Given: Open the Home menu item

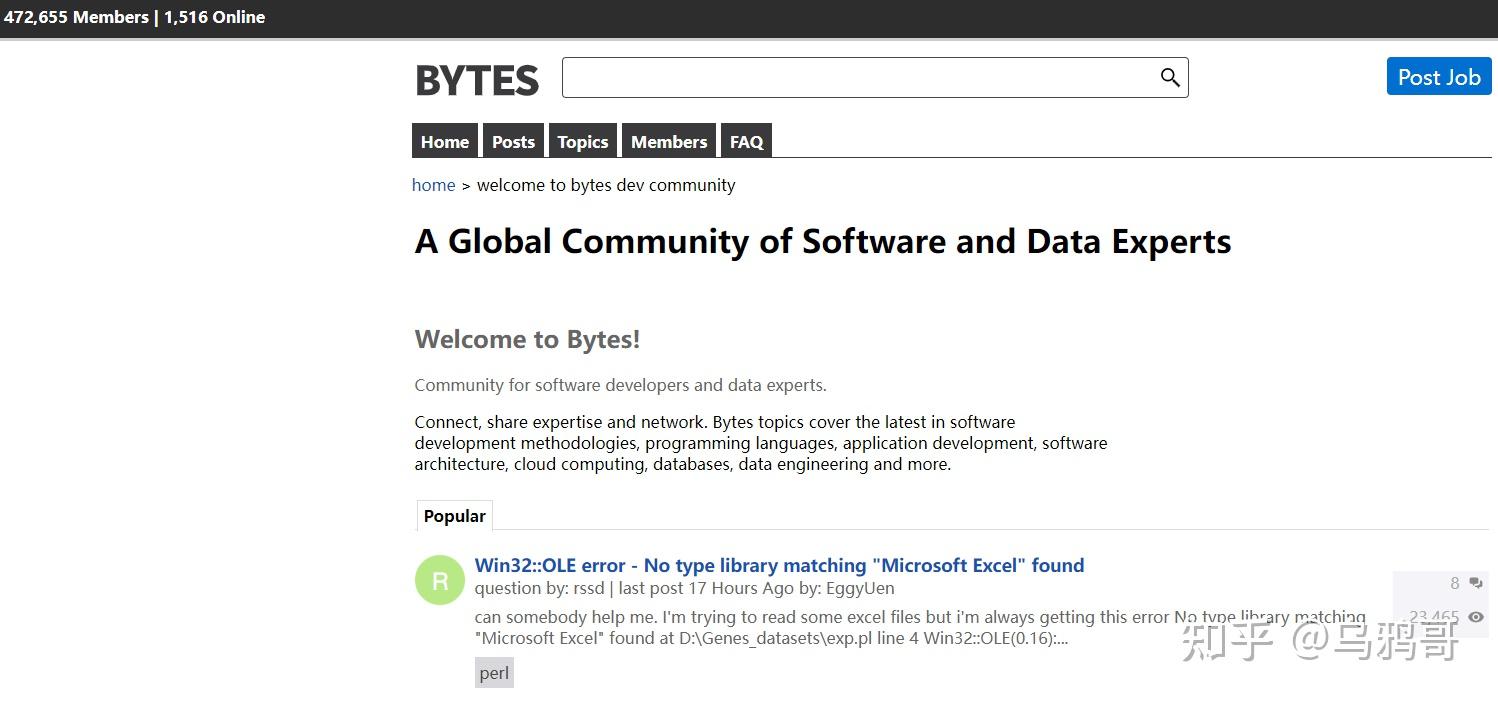Looking at the screenshot, I should [445, 142].
